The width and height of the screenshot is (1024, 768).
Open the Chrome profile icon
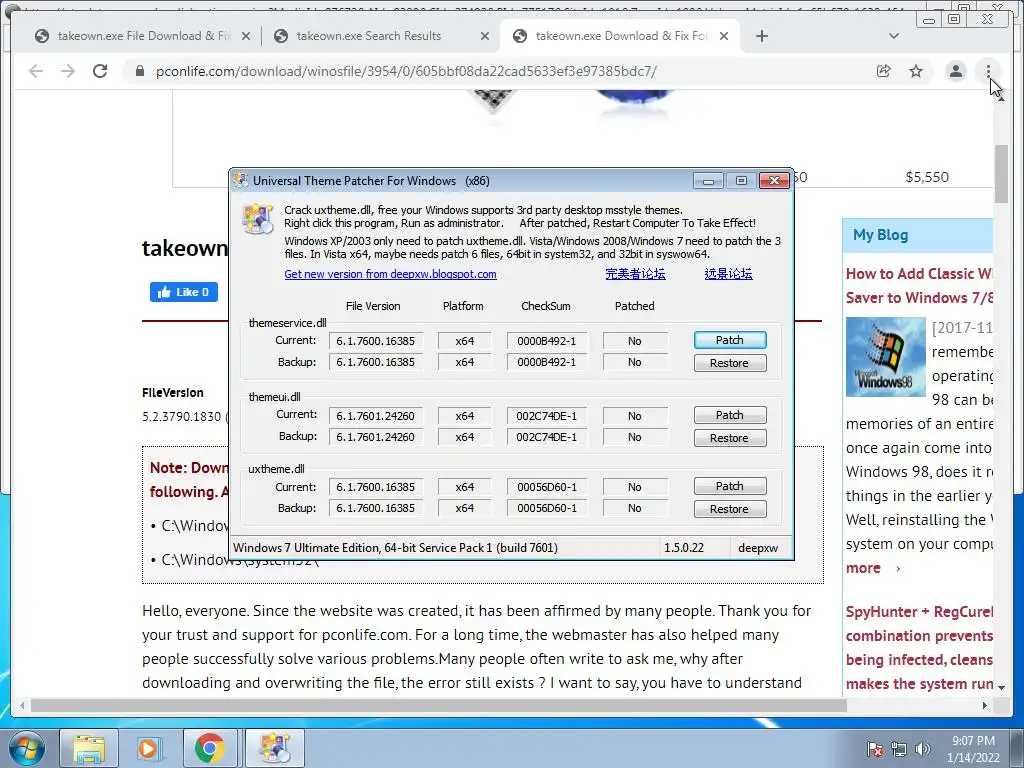[x=955, y=71]
